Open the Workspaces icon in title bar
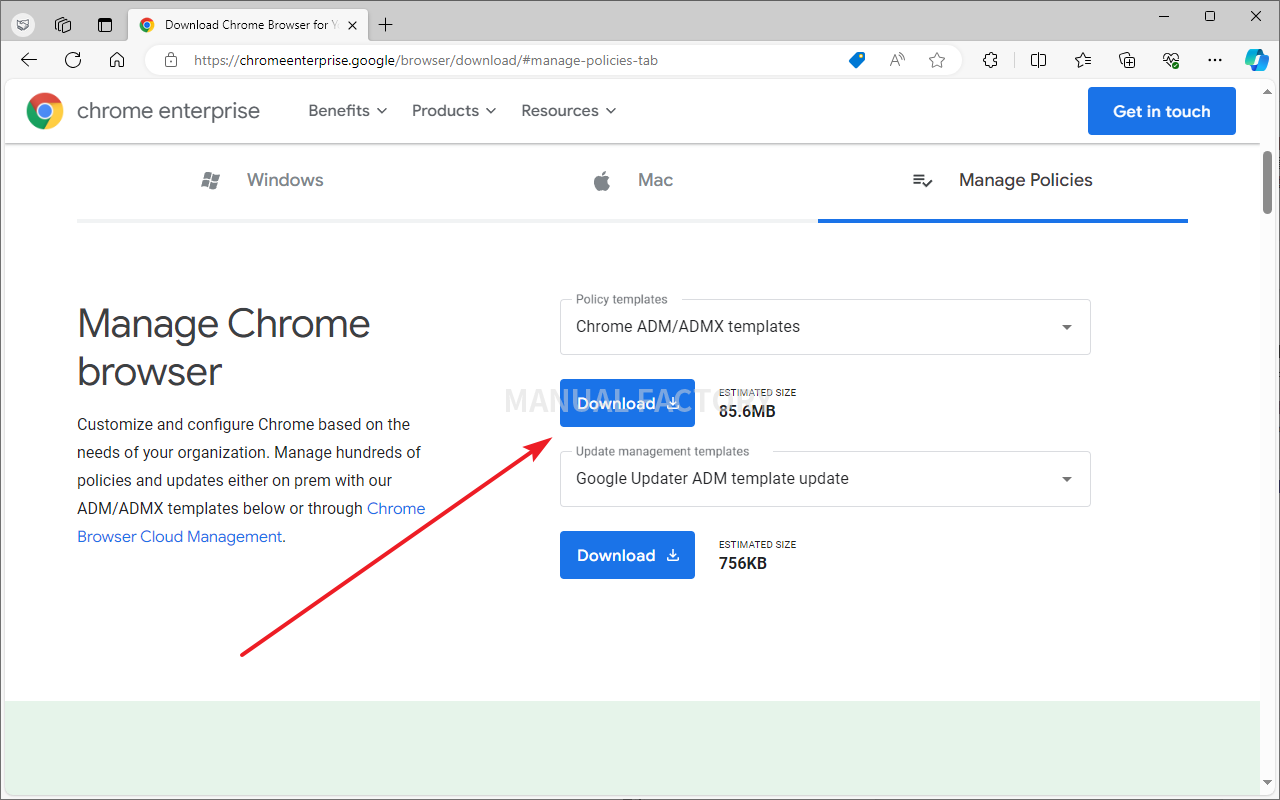 (x=63, y=25)
